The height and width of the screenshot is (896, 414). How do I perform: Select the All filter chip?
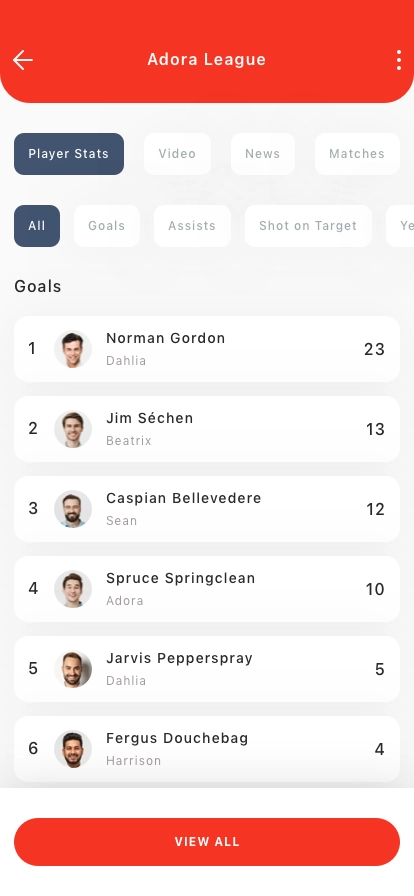[37, 226]
